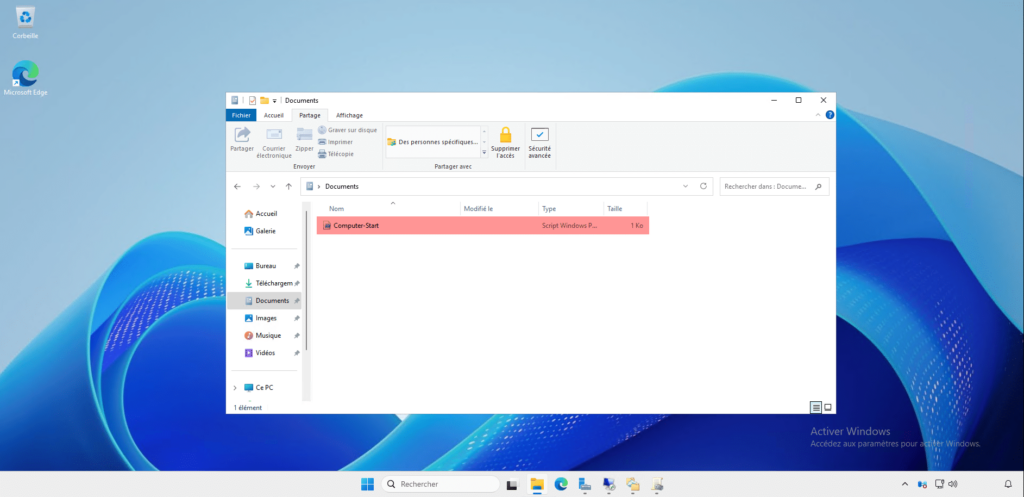Expand the address bar path chevron
Image resolution: width=1024 pixels, height=497 pixels.
tap(319, 187)
